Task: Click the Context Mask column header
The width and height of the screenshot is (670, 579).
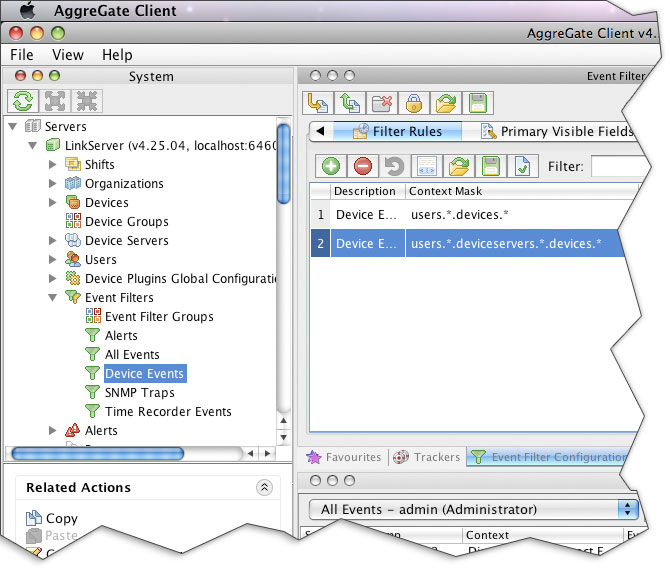Action: (521, 191)
